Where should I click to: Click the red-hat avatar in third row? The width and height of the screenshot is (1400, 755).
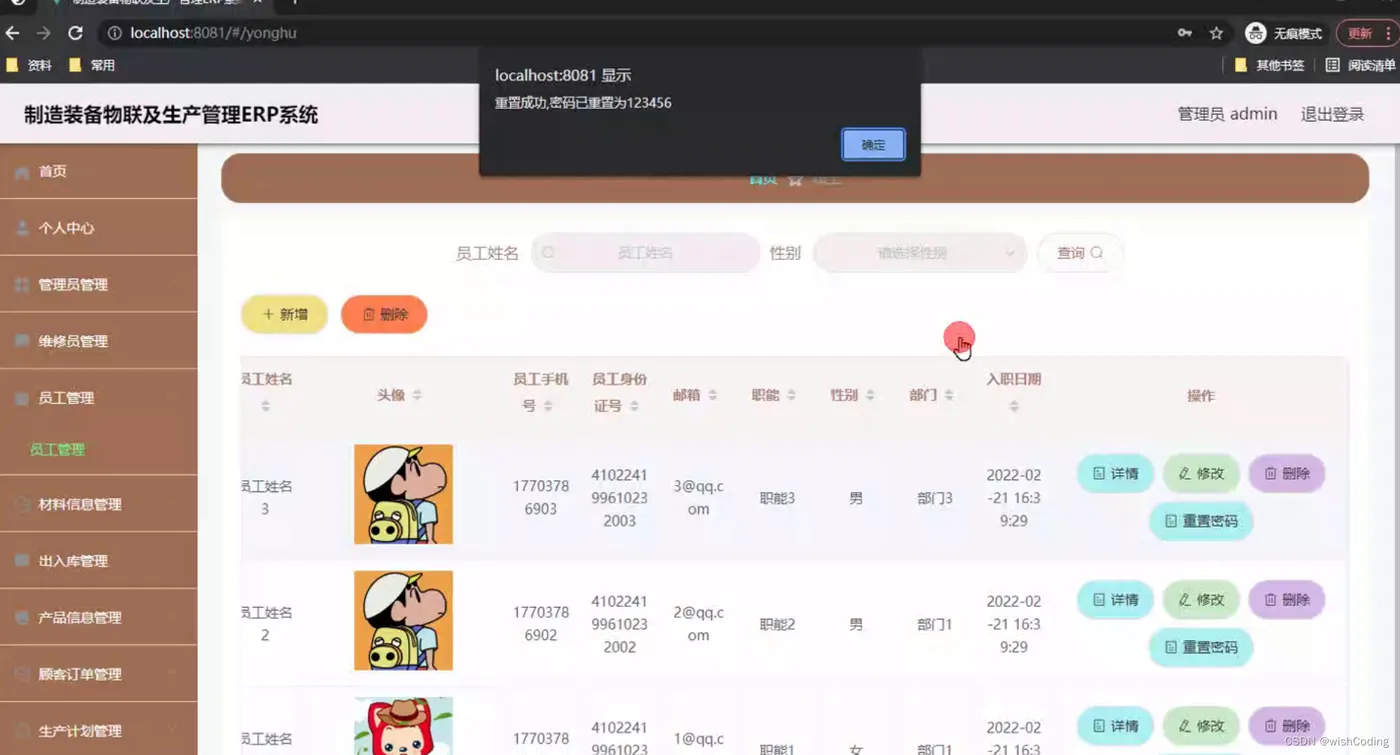pos(403,726)
